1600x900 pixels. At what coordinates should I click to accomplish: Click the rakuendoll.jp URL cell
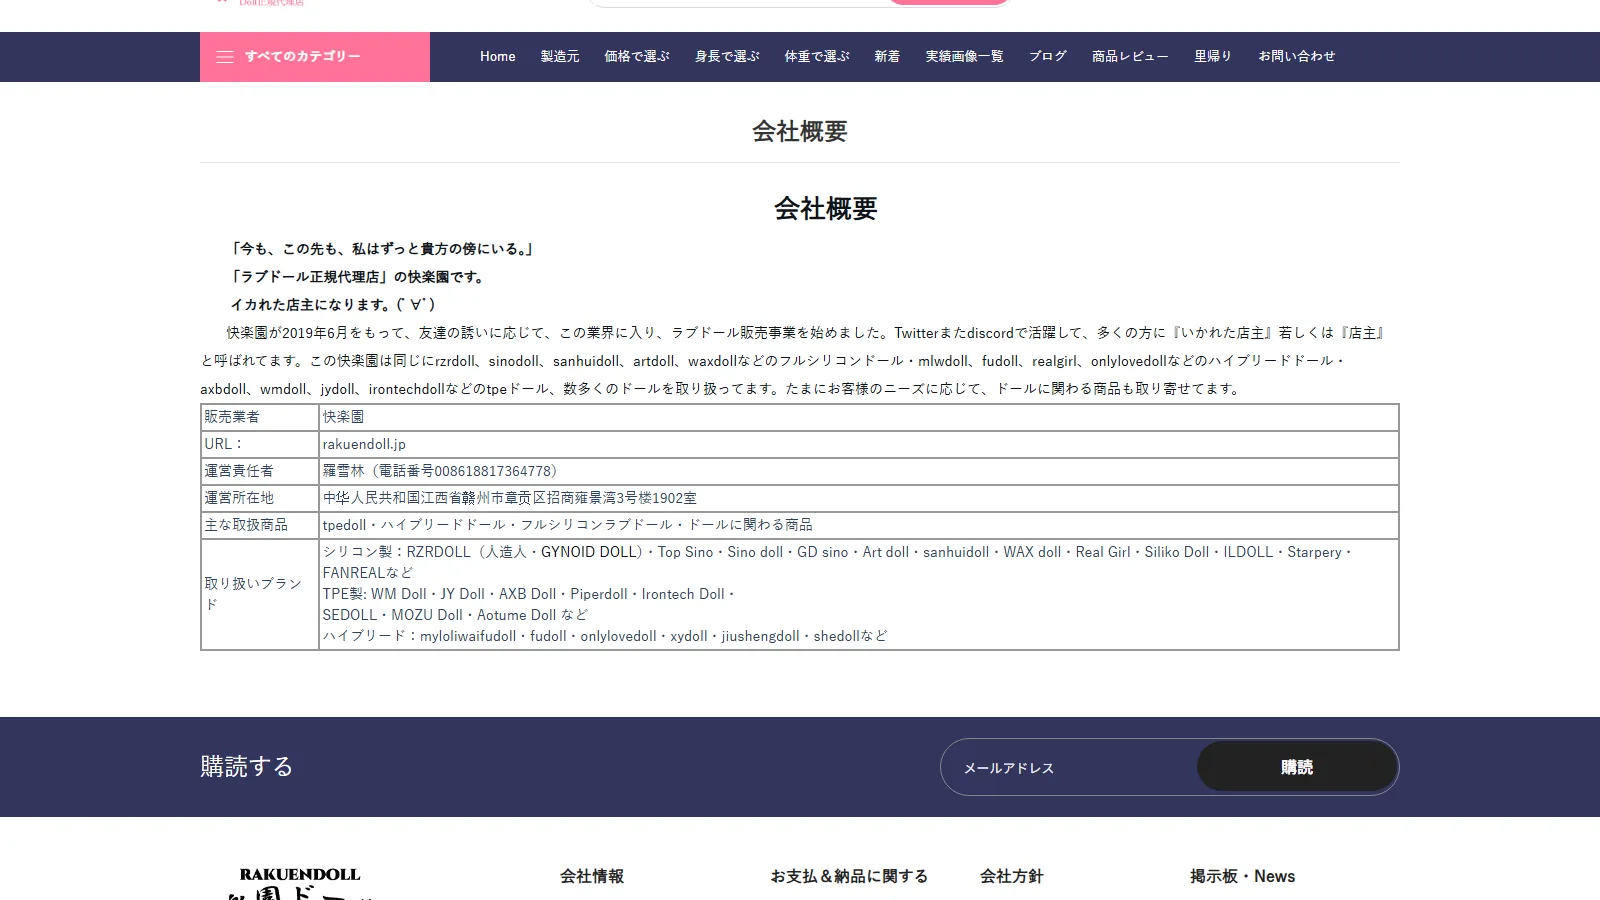click(858, 444)
